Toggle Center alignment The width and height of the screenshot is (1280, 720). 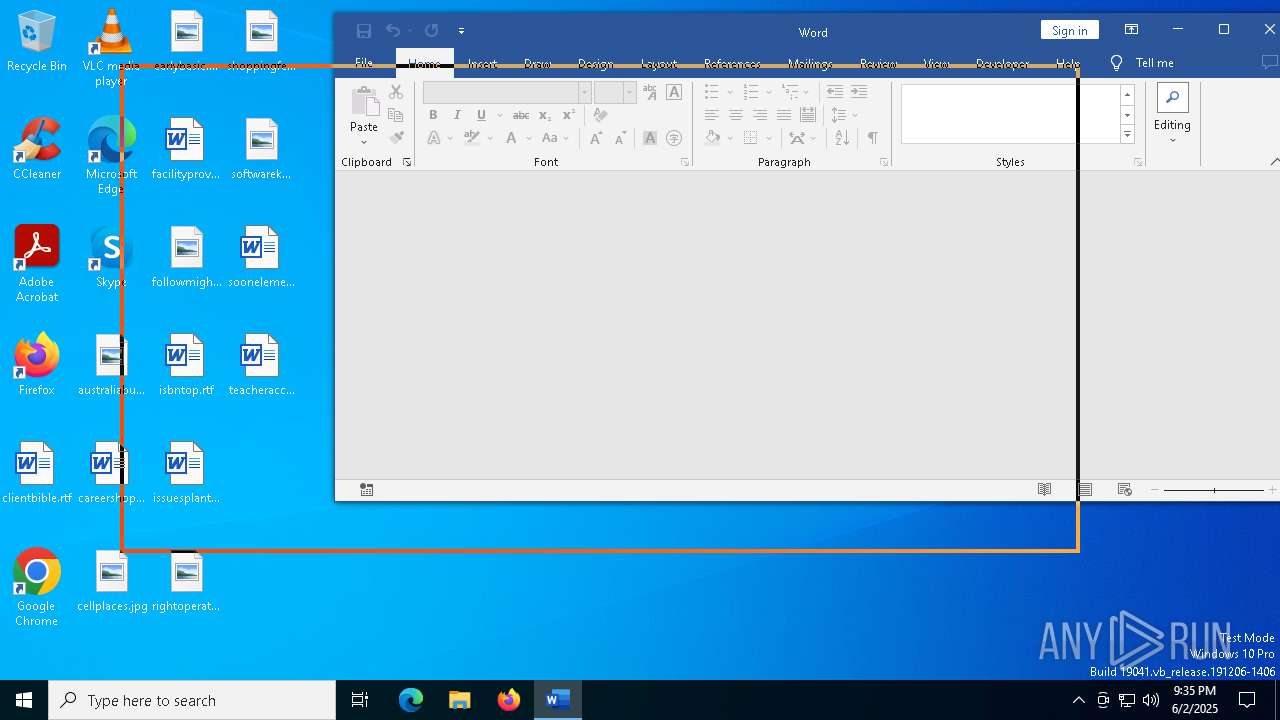pyautogui.click(x=736, y=115)
